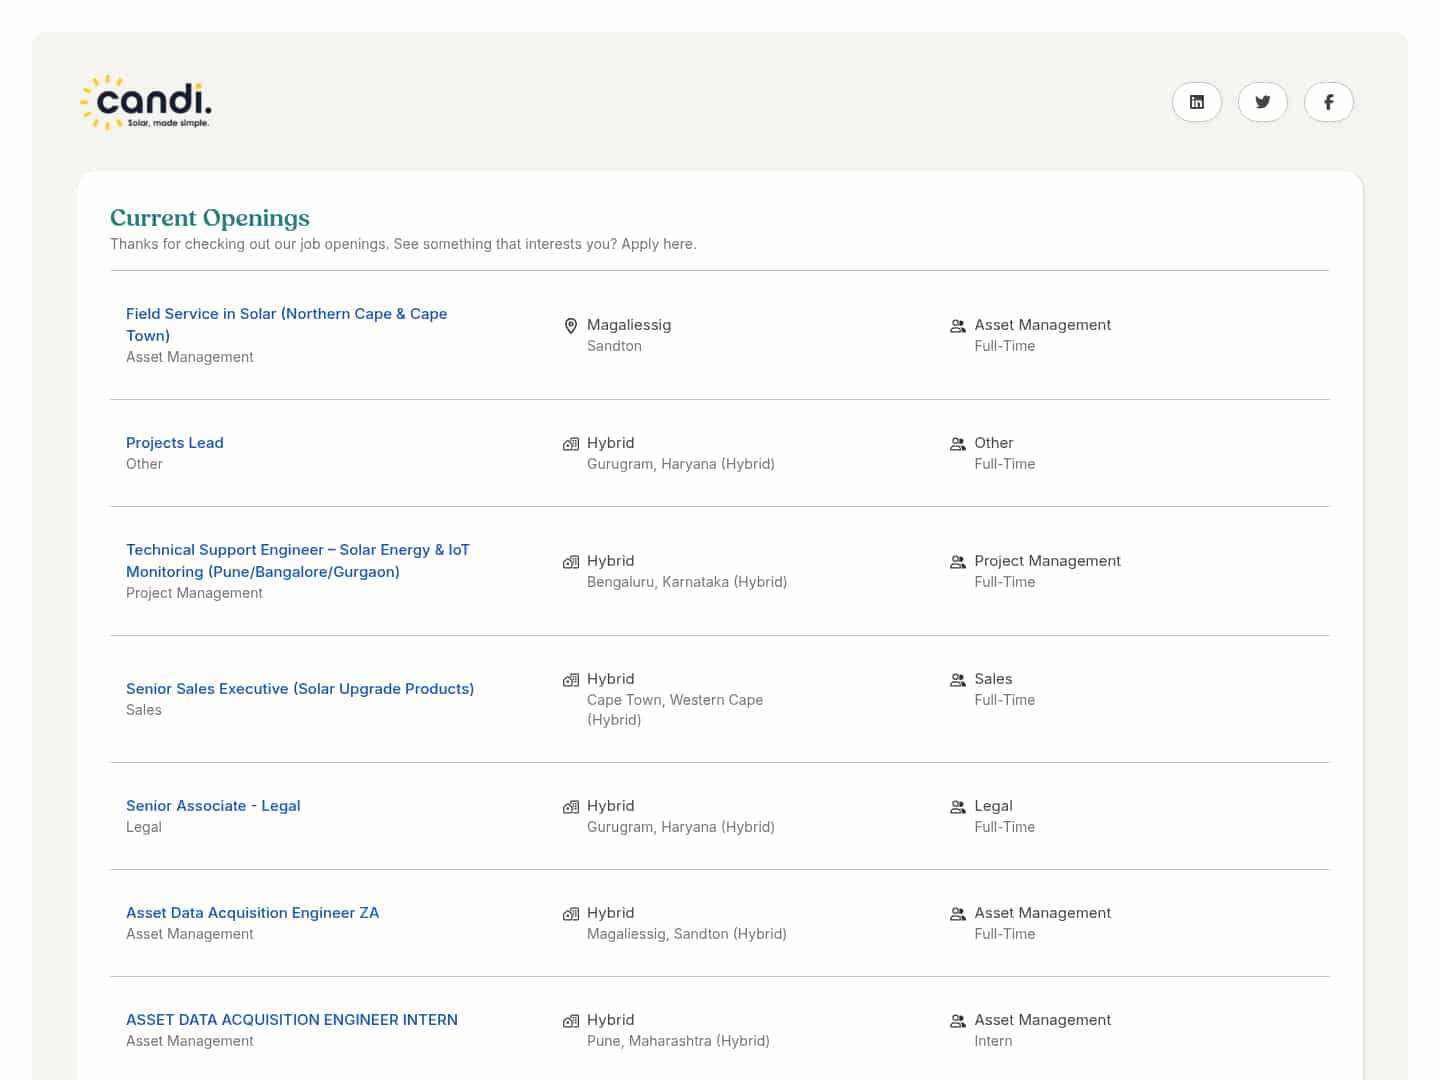1440x1080 pixels.
Task: Click the team icon beside Sales department
Action: click(x=958, y=680)
